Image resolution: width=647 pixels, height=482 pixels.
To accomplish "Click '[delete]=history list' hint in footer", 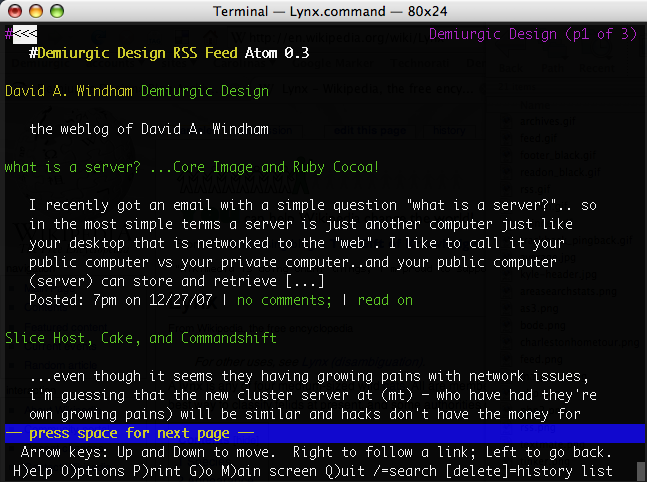I will [529, 471].
